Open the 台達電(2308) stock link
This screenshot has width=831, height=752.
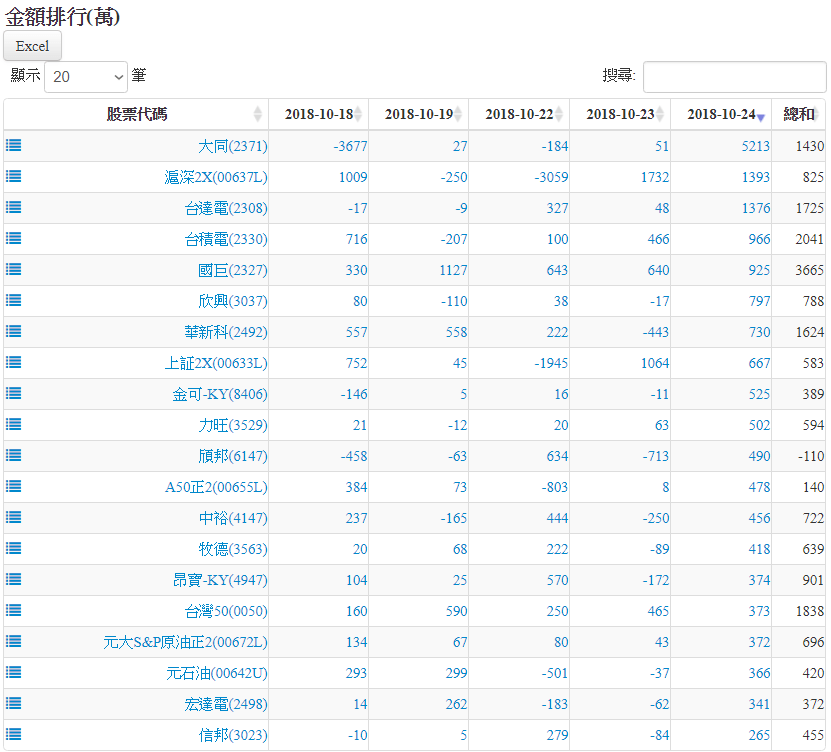[x=226, y=208]
